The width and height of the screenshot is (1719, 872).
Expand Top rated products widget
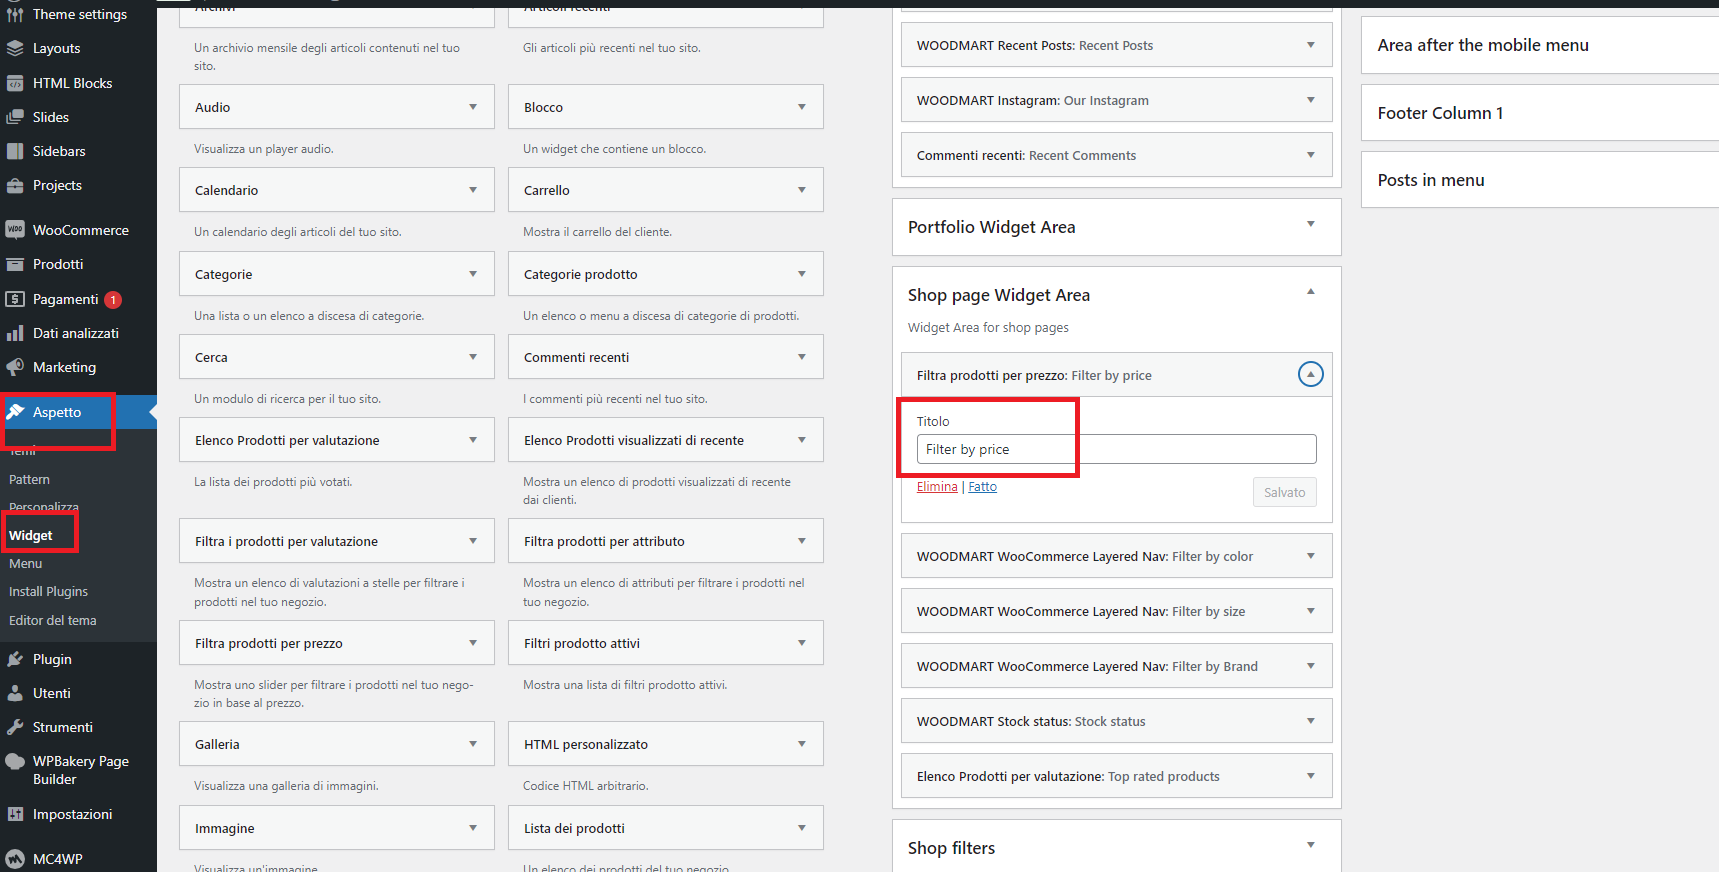(1311, 776)
